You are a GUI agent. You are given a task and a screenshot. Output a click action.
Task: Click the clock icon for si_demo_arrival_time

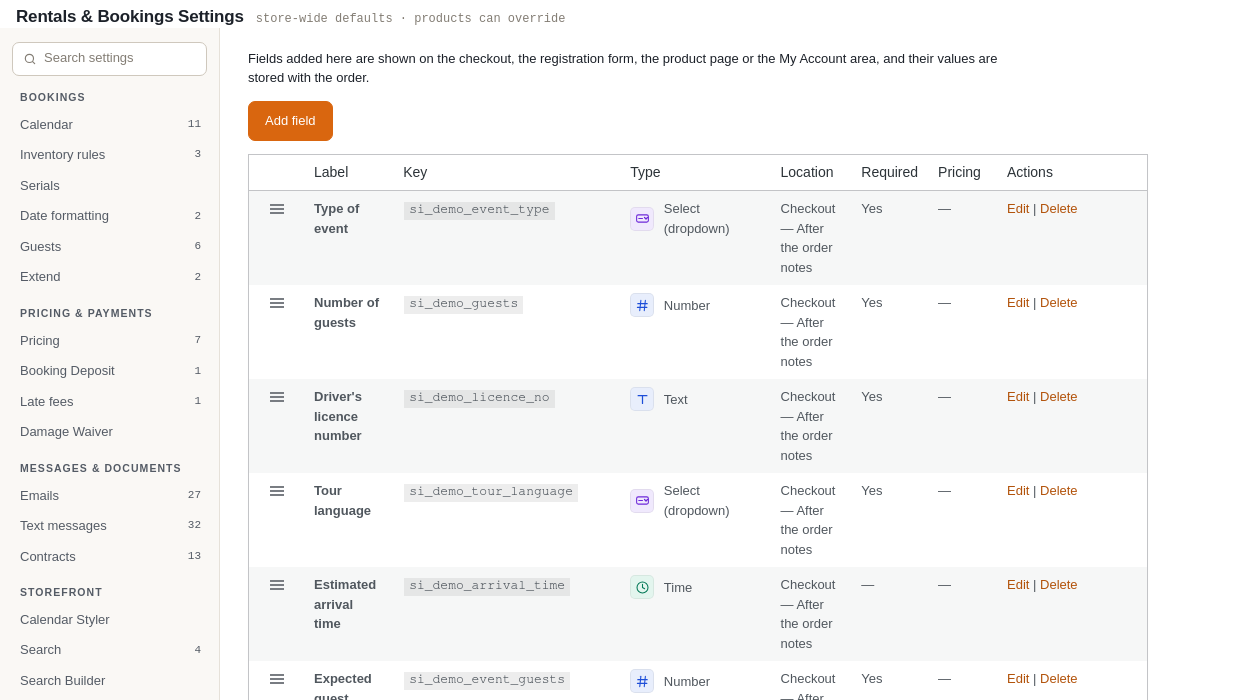642,587
